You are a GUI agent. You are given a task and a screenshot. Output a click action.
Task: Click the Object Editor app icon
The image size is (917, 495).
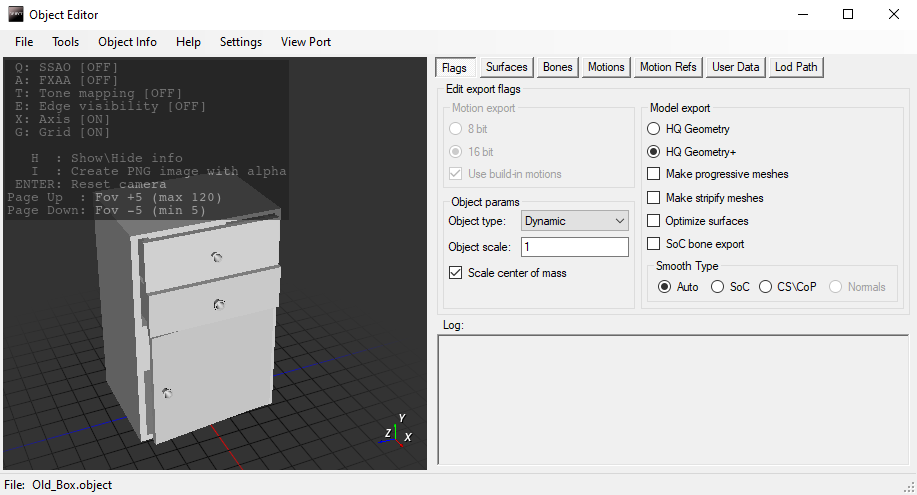(x=16, y=15)
